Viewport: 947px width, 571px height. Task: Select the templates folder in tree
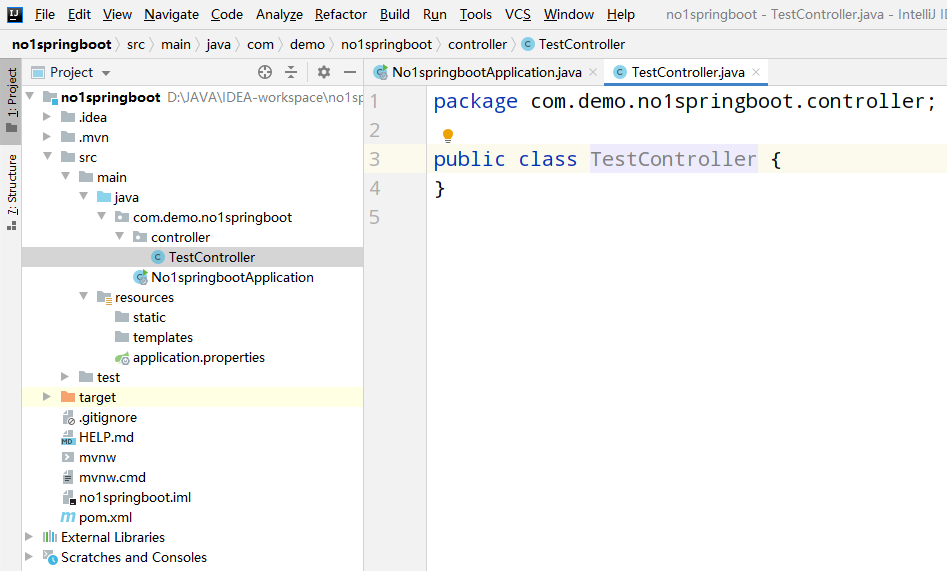click(x=163, y=337)
